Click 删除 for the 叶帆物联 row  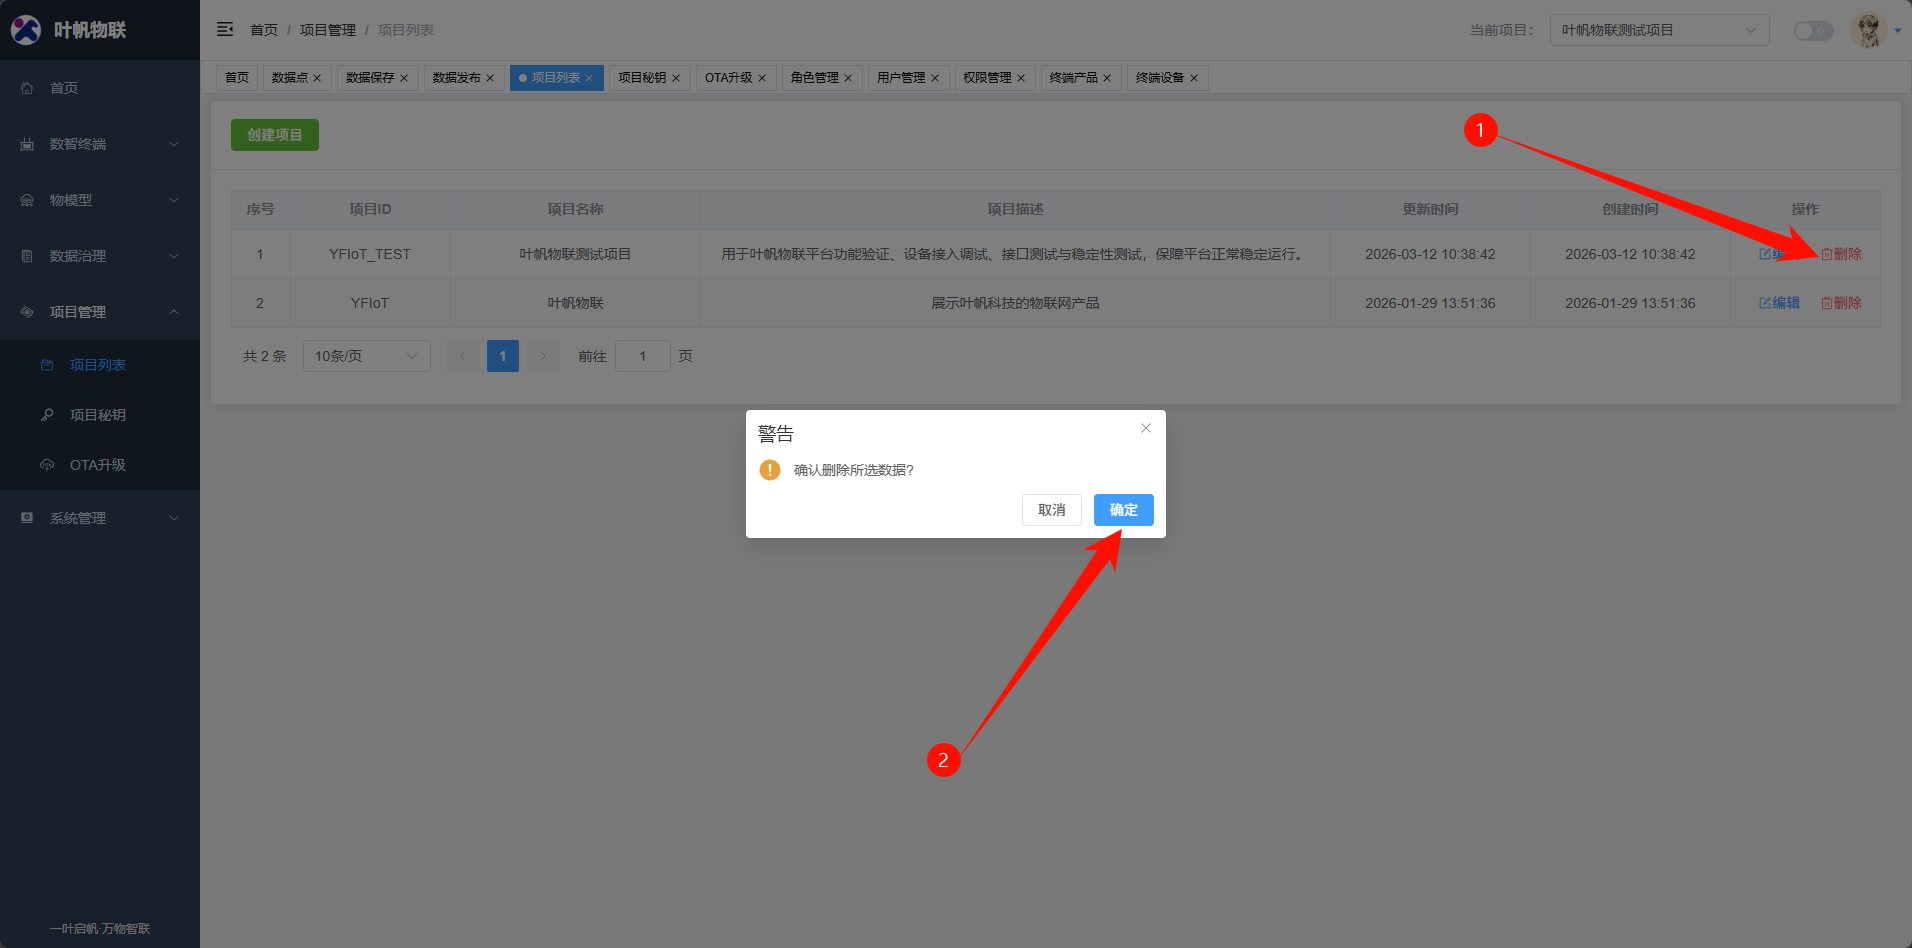[x=1841, y=303]
